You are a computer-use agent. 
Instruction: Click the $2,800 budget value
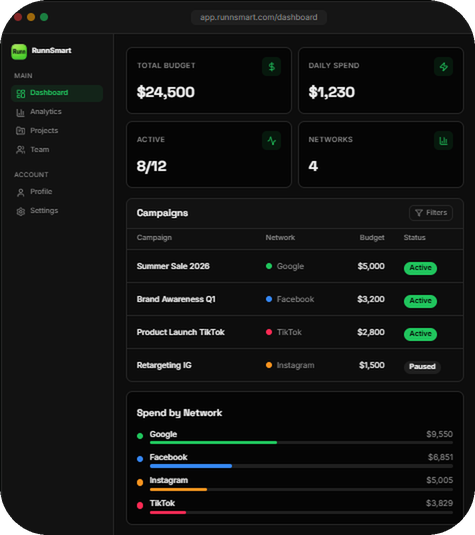pos(371,332)
